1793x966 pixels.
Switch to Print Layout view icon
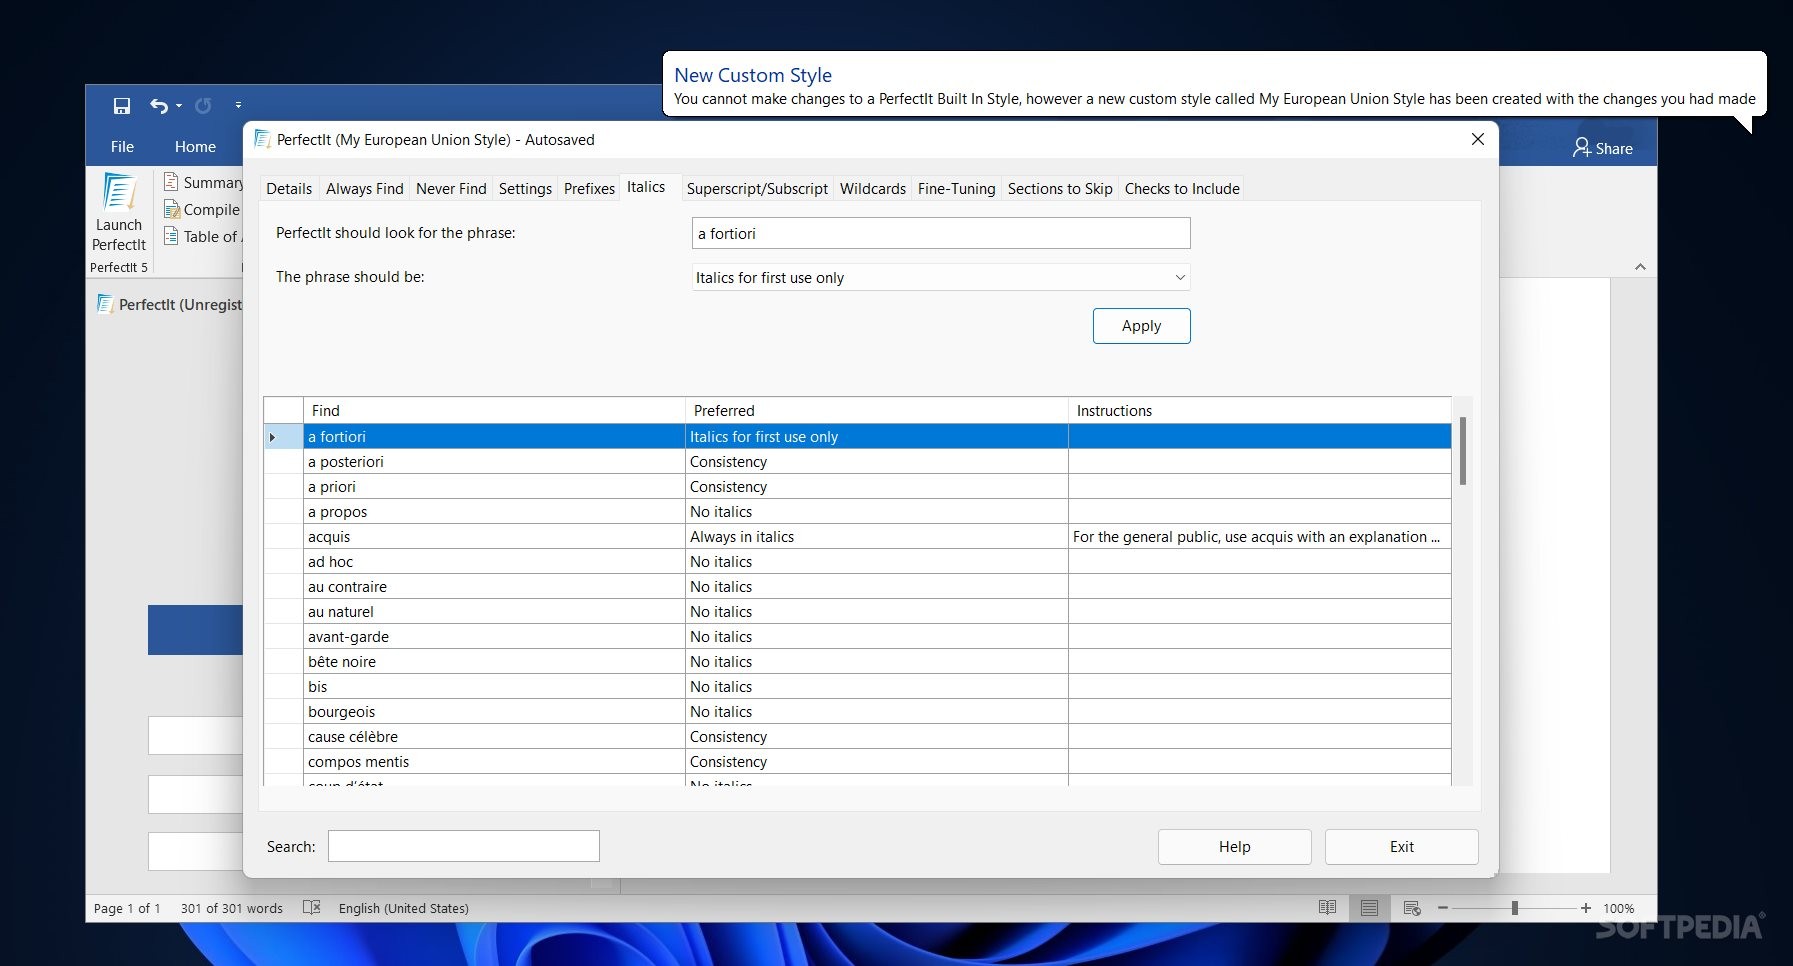pyautogui.click(x=1369, y=907)
